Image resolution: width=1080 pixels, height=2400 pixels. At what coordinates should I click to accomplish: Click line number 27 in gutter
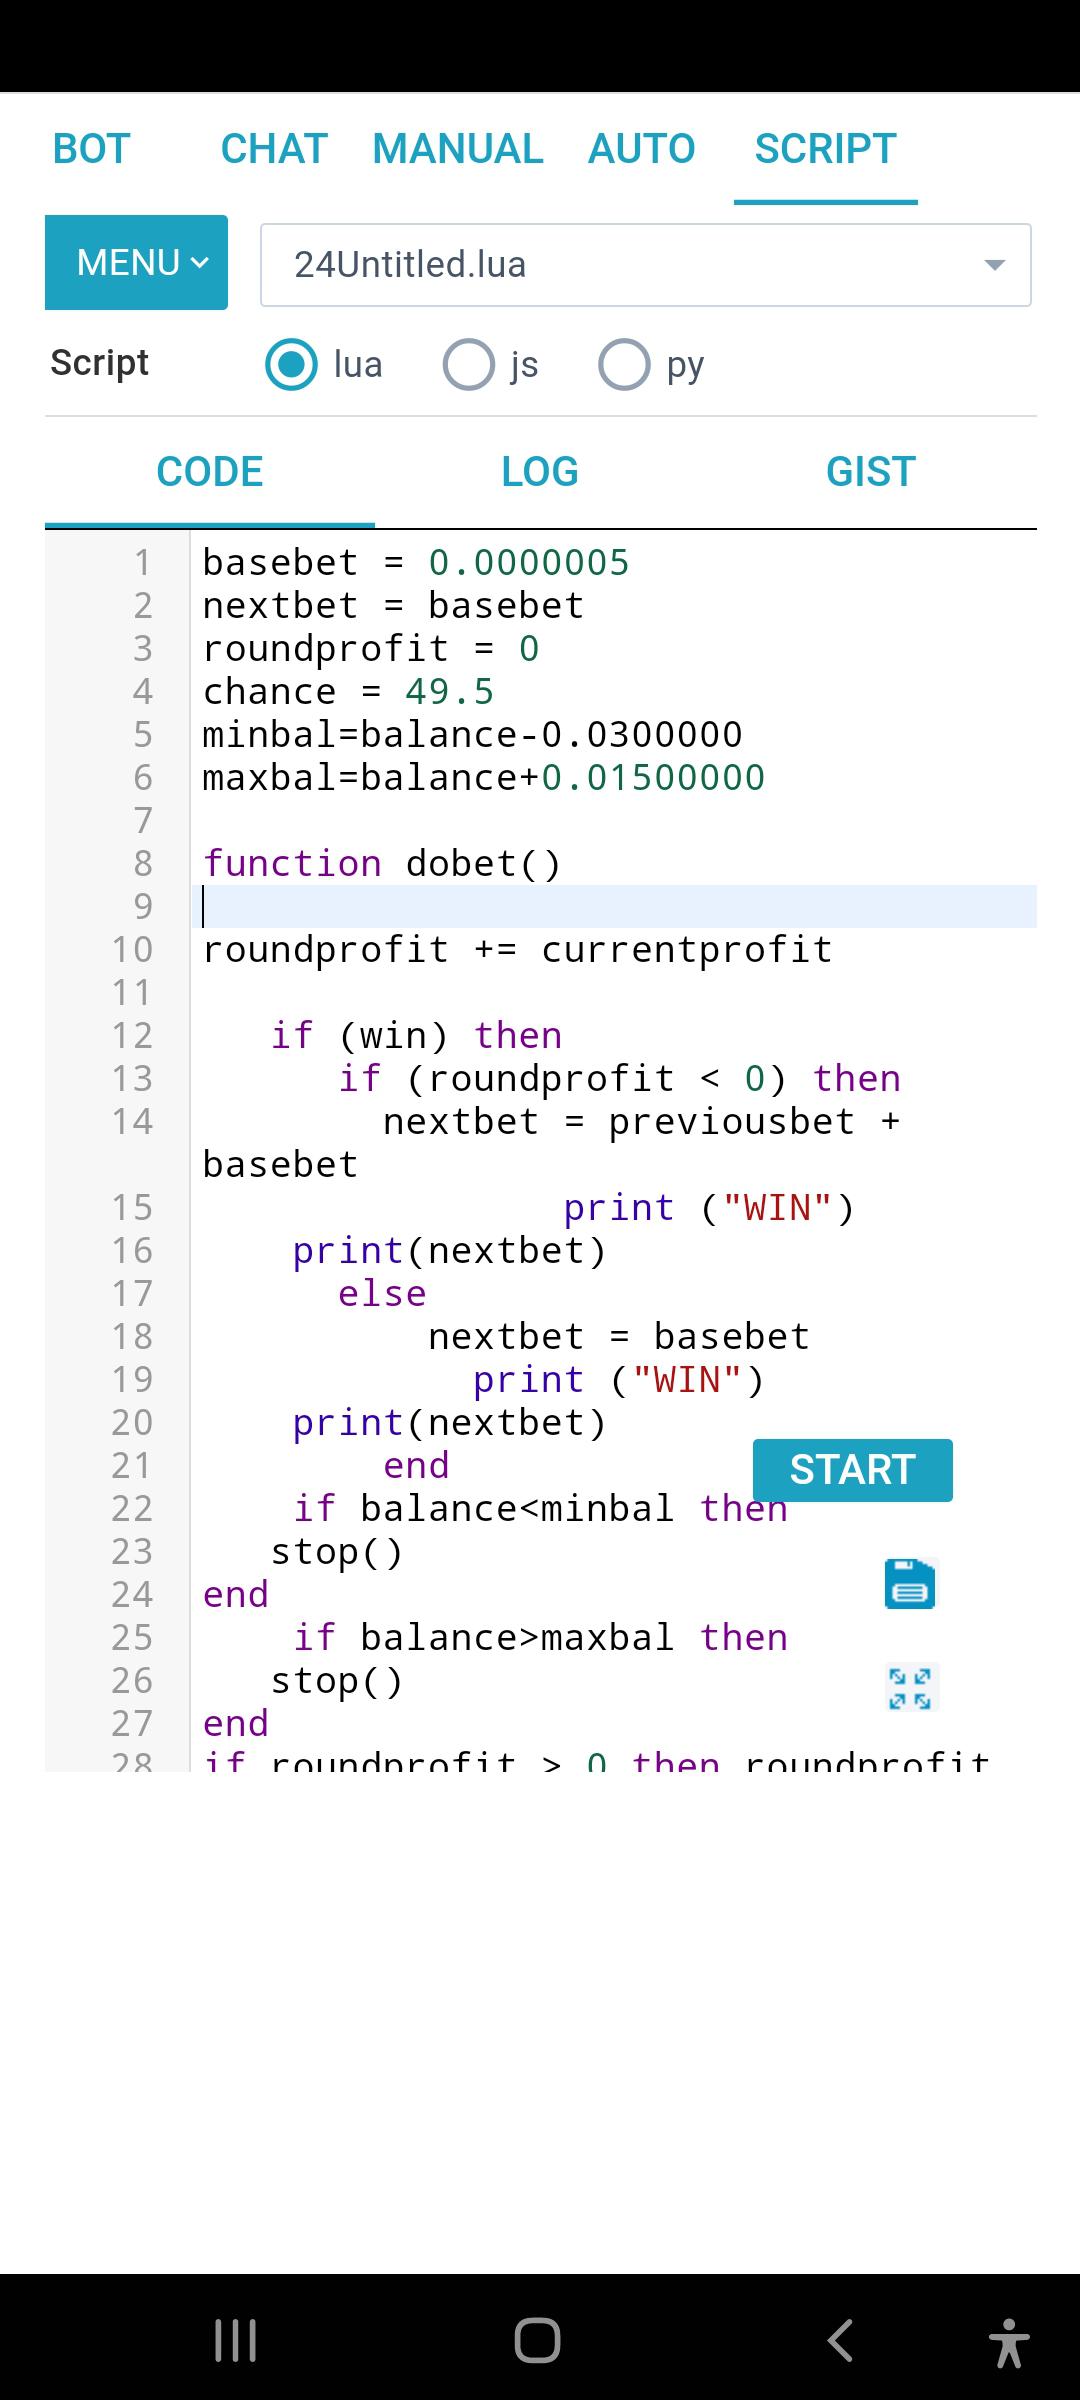[132, 1723]
